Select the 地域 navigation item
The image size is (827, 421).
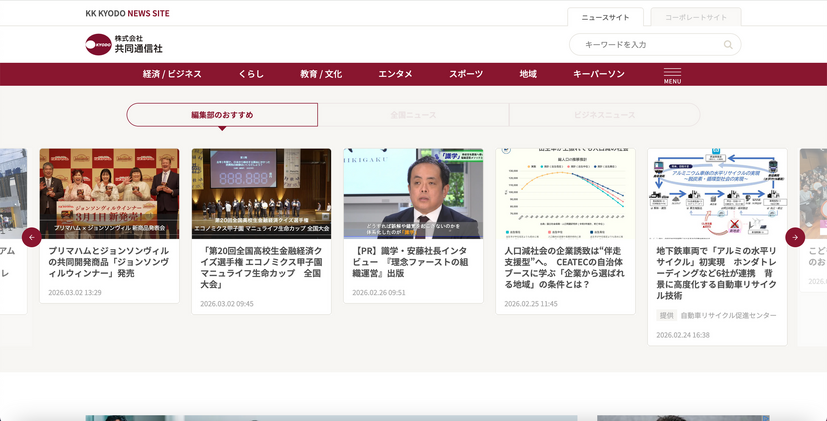[x=528, y=74]
